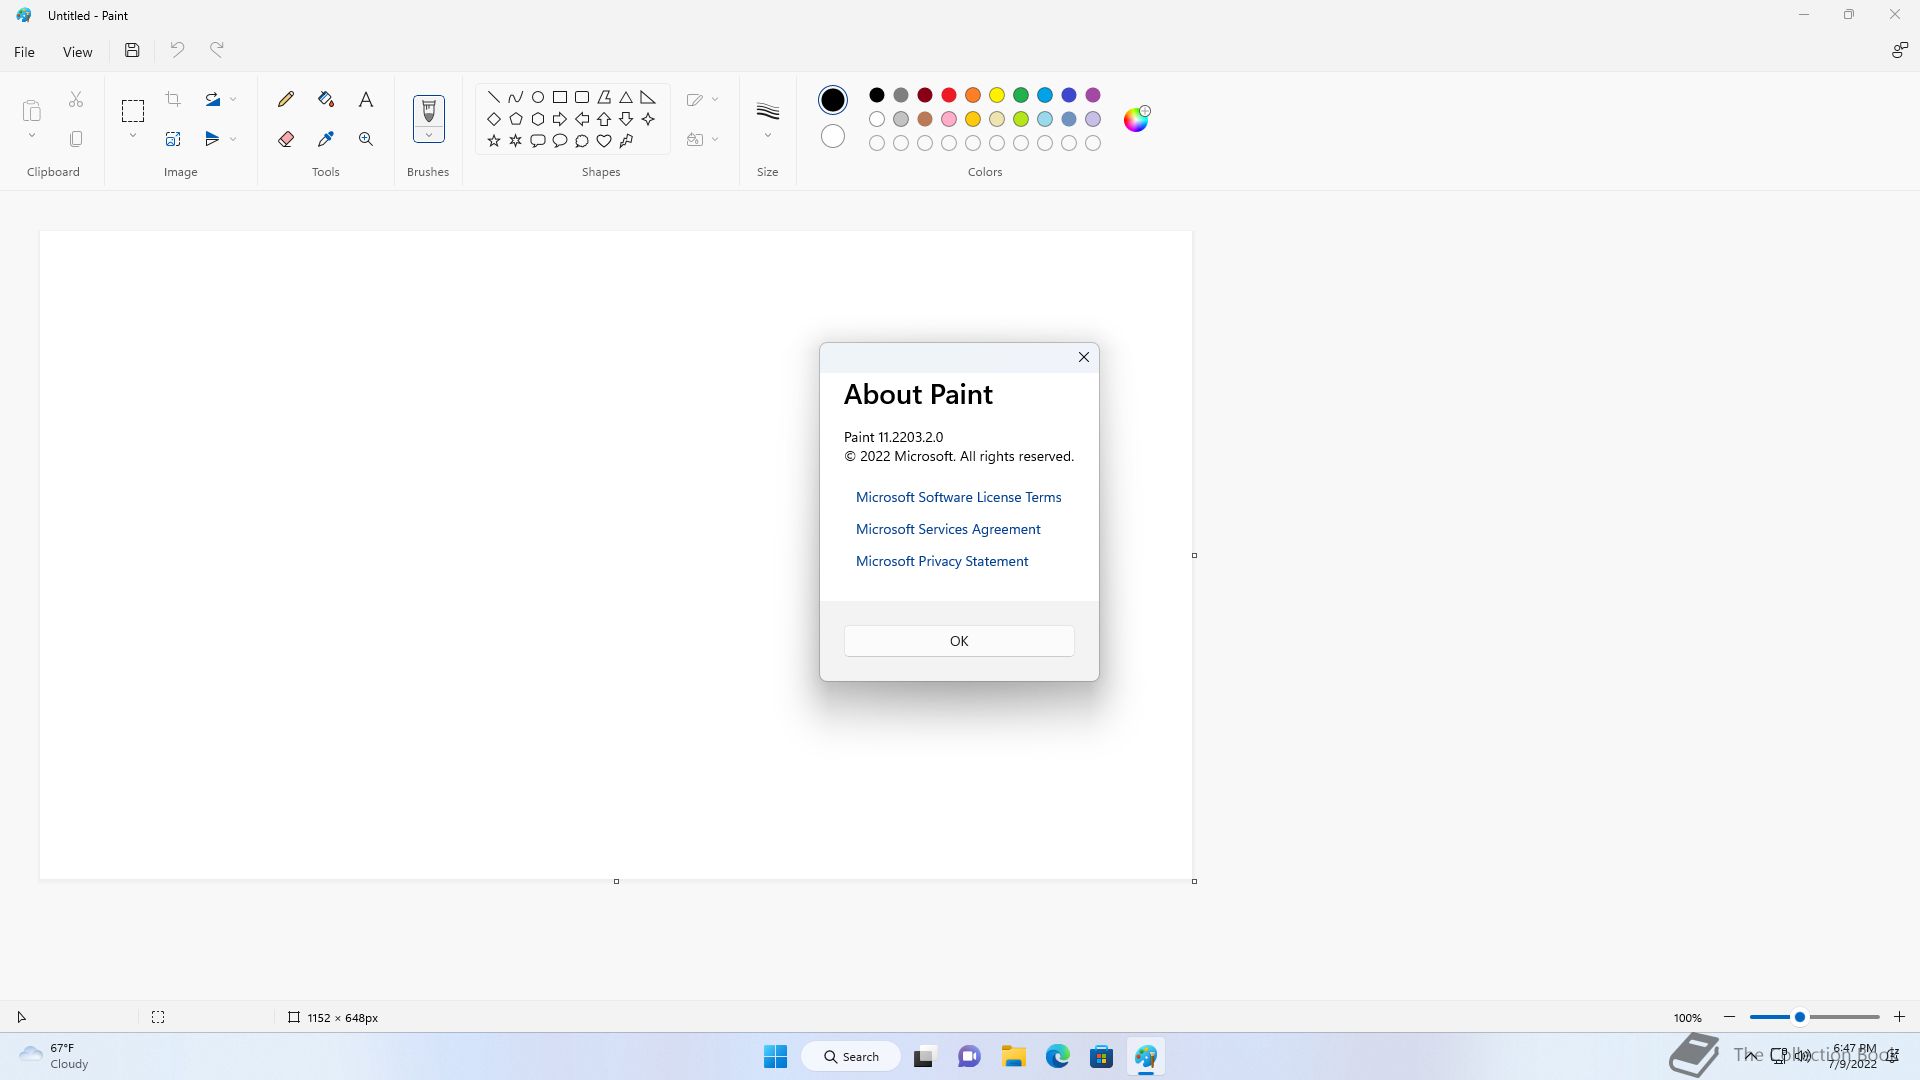Select Color 2 white background circle
The image size is (1920, 1080).
coord(833,136)
